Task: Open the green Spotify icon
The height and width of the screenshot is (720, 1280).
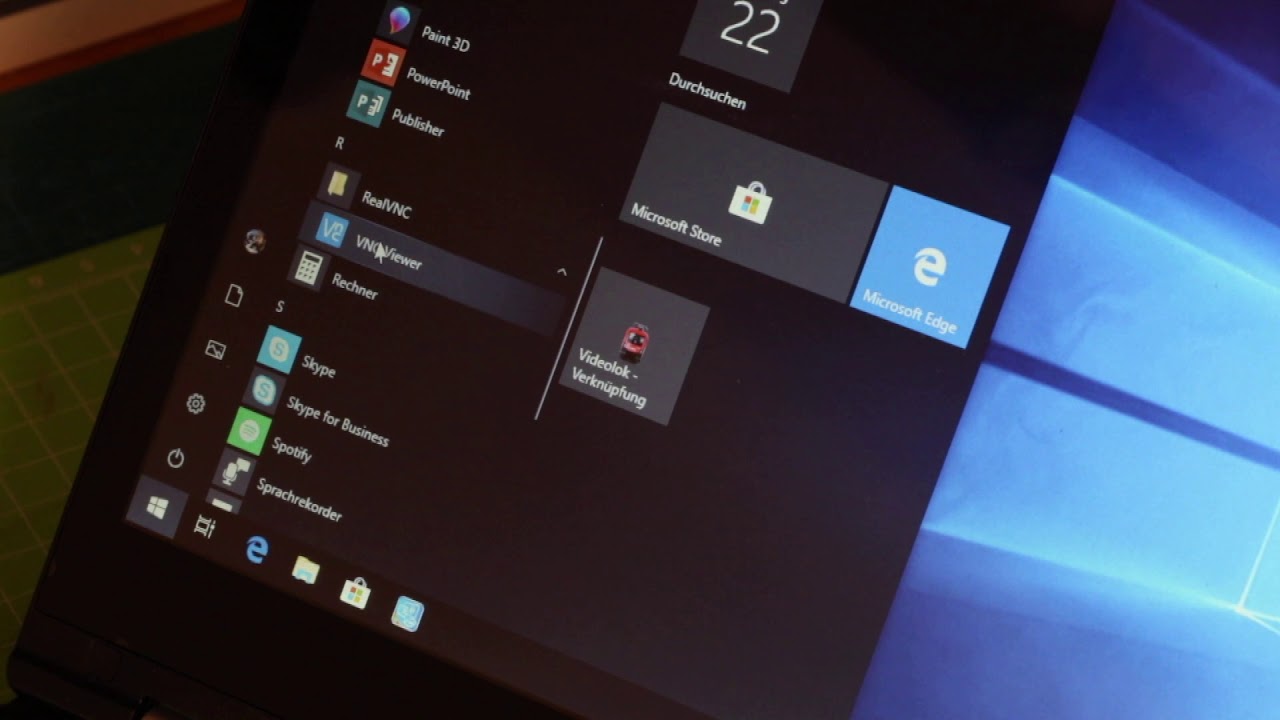Action: (x=248, y=430)
